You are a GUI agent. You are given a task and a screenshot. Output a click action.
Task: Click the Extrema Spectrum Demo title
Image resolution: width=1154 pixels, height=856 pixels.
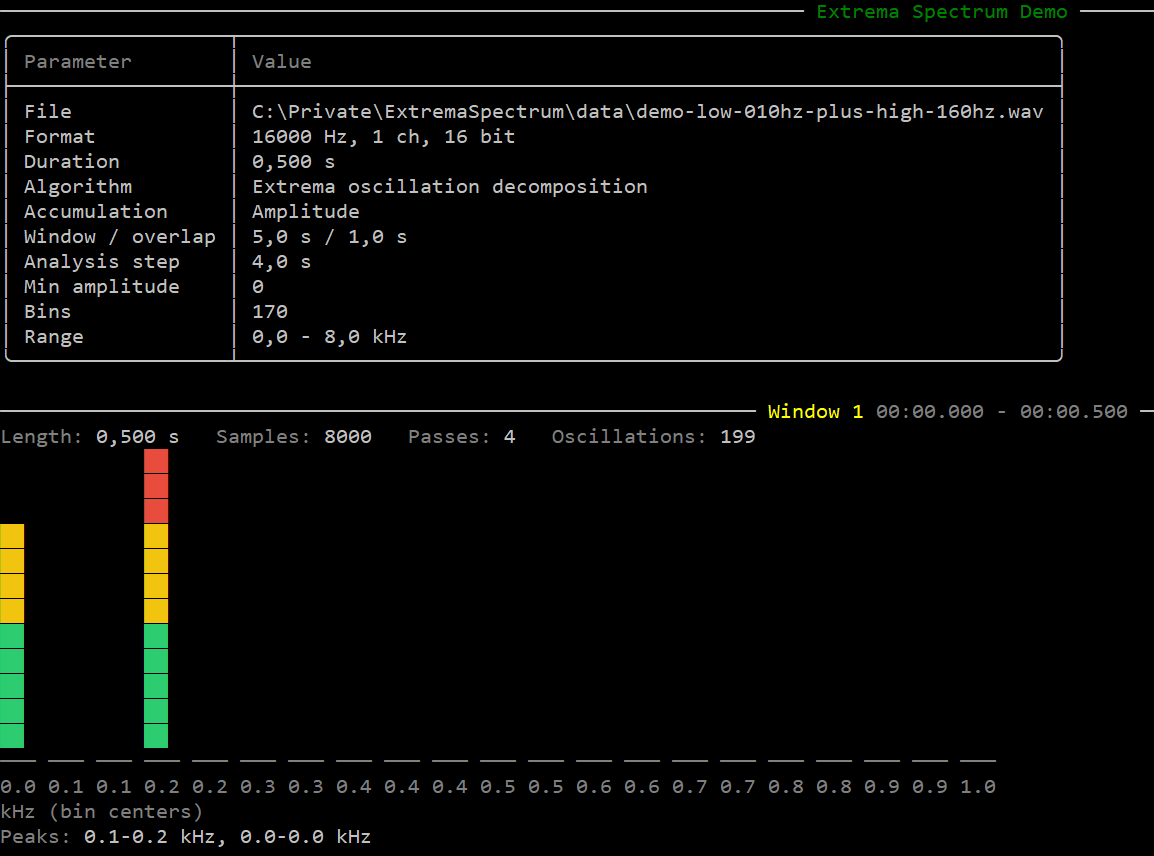[941, 12]
